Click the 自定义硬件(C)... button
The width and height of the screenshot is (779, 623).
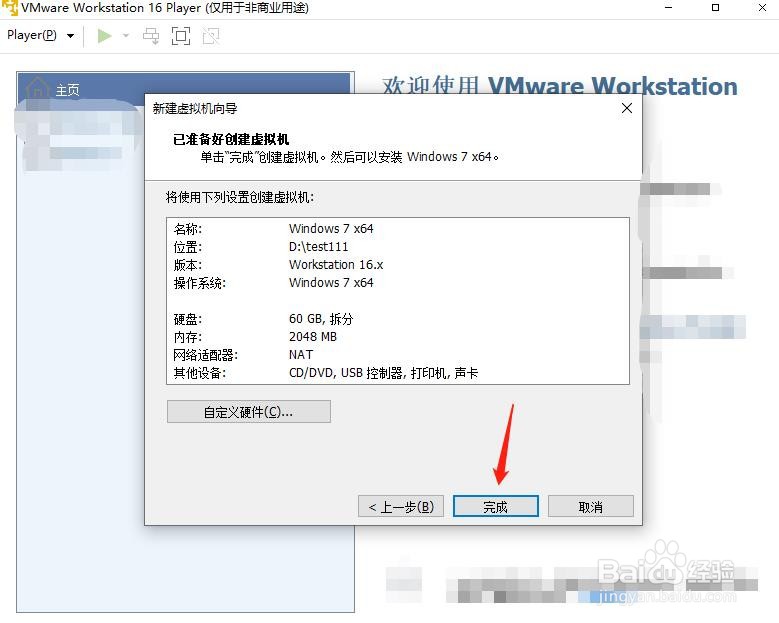(249, 412)
